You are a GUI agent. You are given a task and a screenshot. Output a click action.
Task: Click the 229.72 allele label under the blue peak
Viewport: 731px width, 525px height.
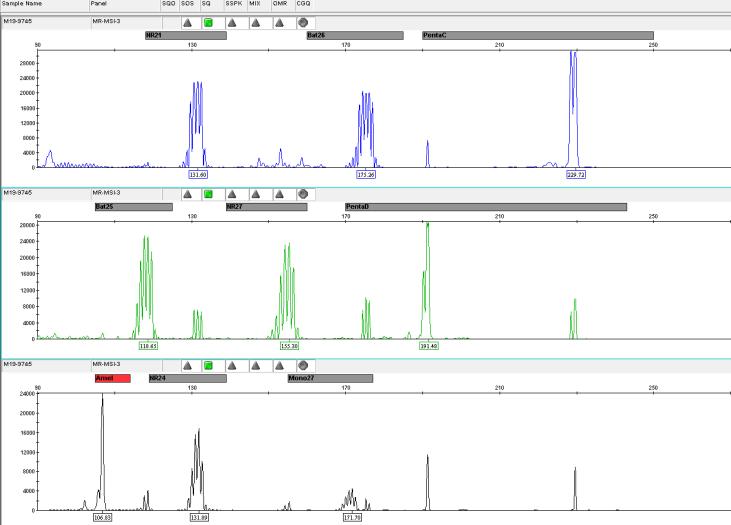pos(575,174)
